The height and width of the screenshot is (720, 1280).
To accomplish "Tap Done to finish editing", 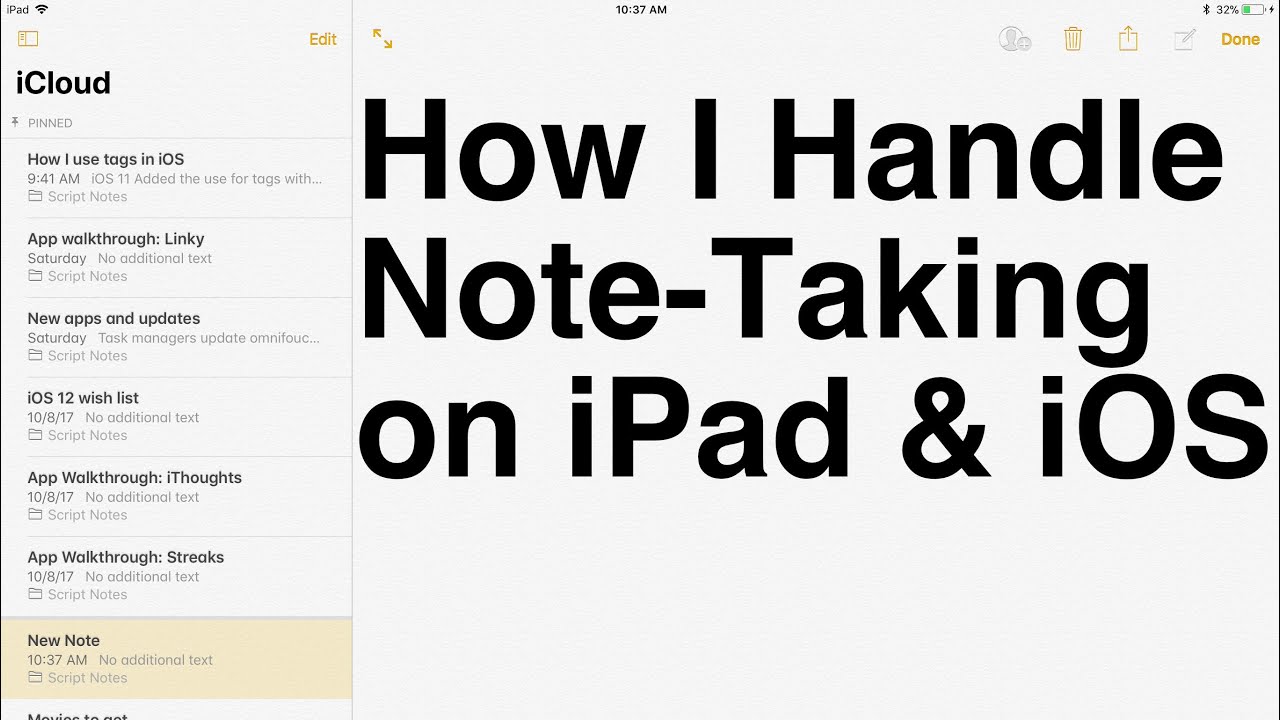I will click(1240, 39).
